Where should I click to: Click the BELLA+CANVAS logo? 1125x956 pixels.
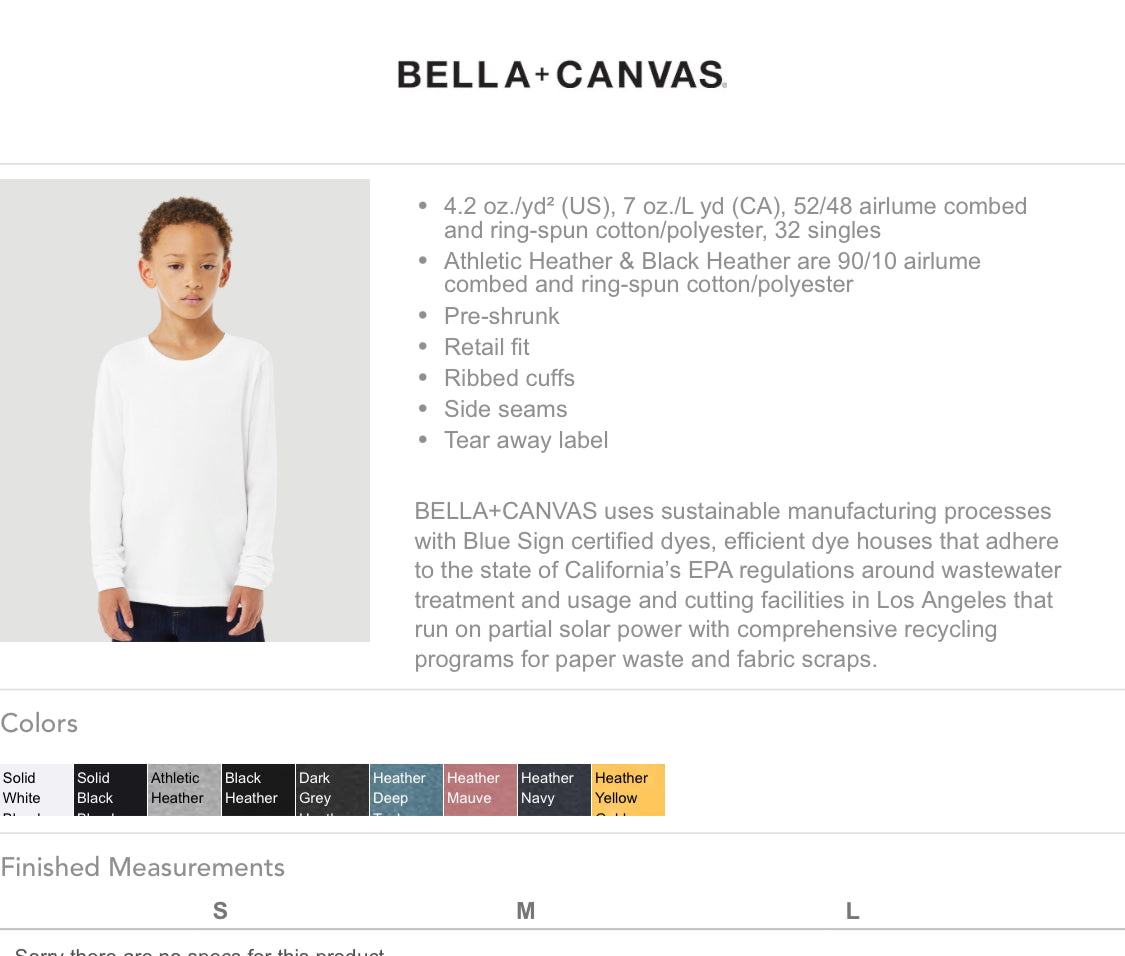[x=562, y=75]
